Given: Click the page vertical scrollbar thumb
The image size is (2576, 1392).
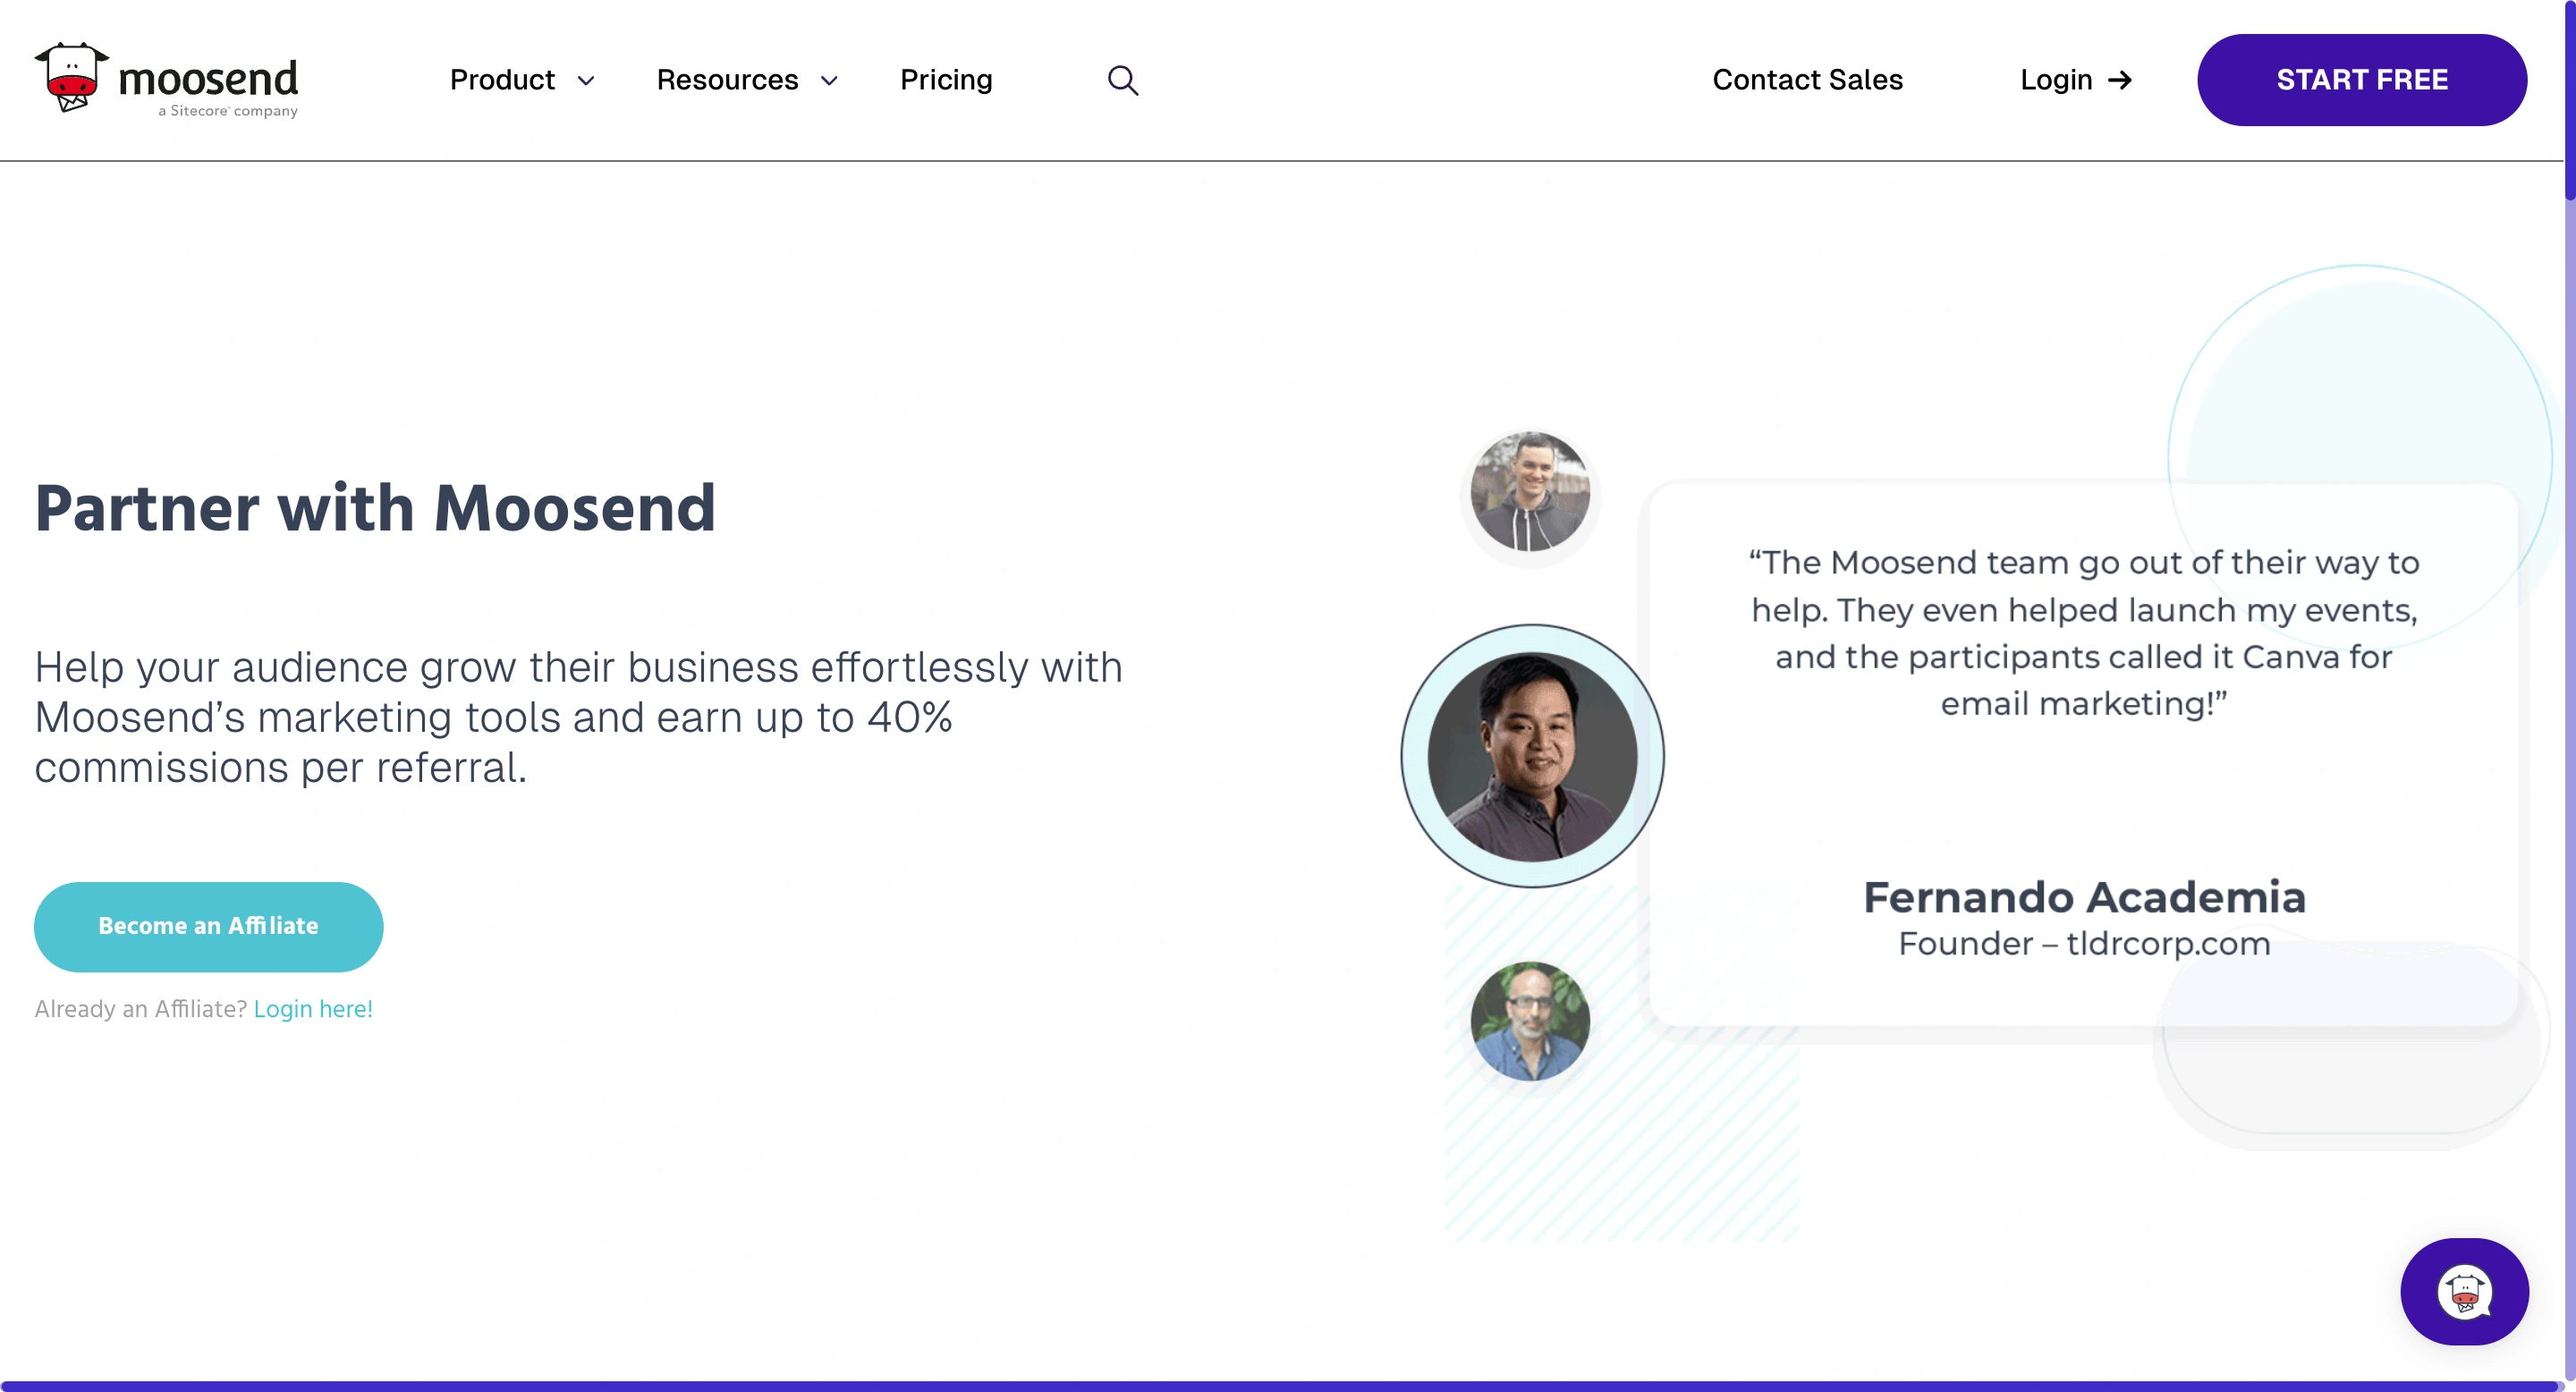Looking at the screenshot, I should [x=2569, y=100].
